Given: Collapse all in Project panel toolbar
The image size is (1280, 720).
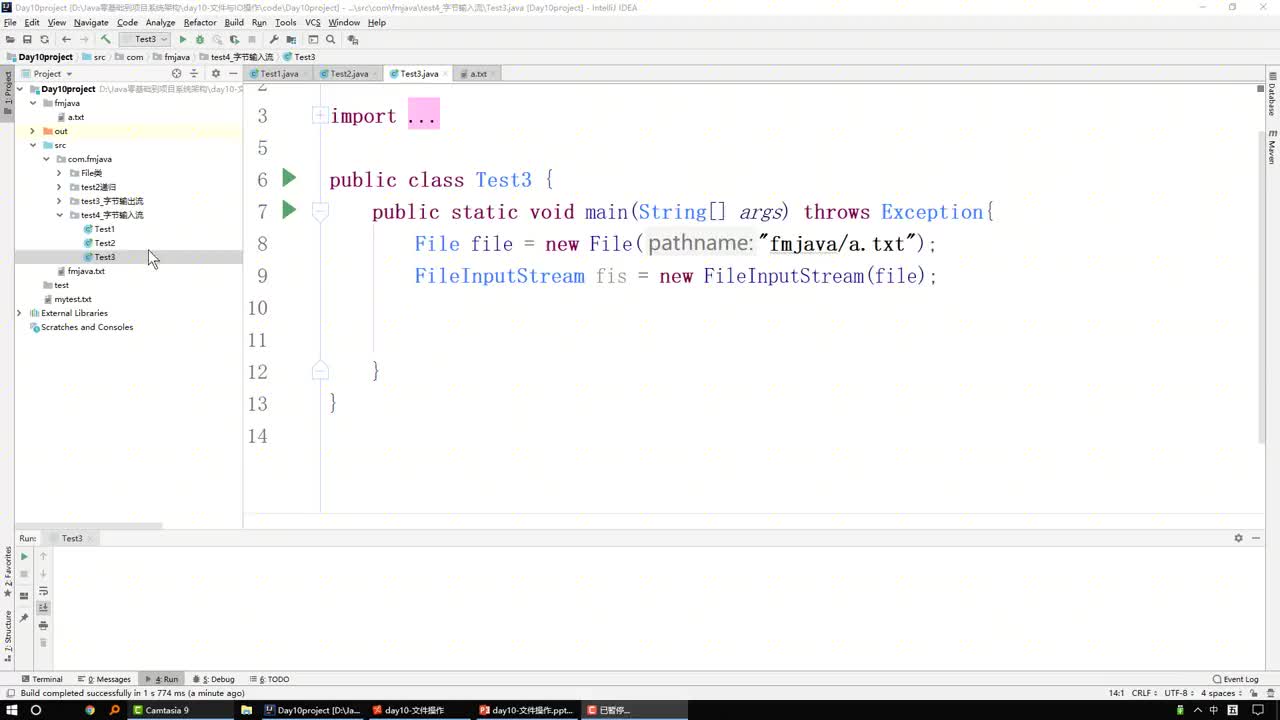Looking at the screenshot, I should 194,74.
